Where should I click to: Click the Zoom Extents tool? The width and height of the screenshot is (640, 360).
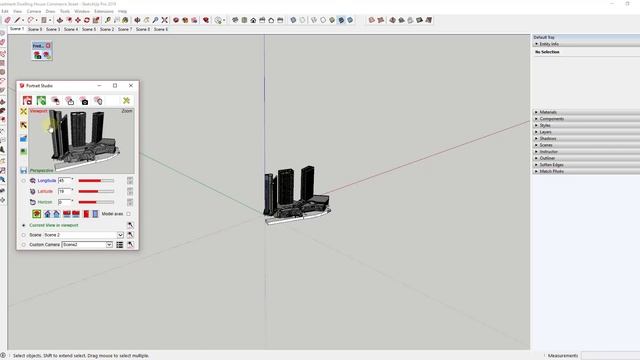tap(164, 20)
